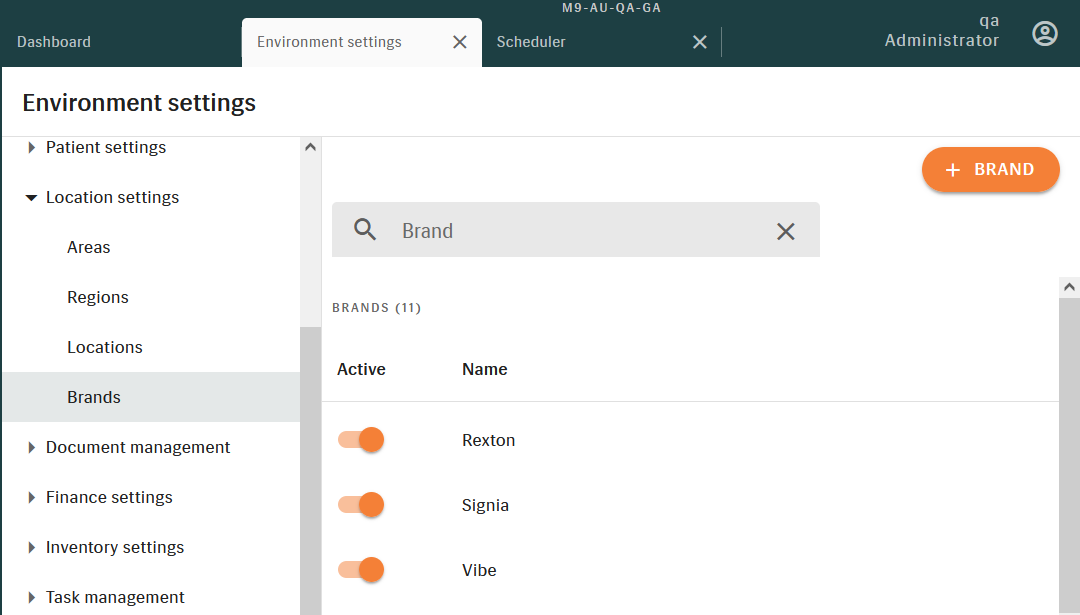
Task: Click the sidebar scroll up arrow
Action: pos(311,147)
